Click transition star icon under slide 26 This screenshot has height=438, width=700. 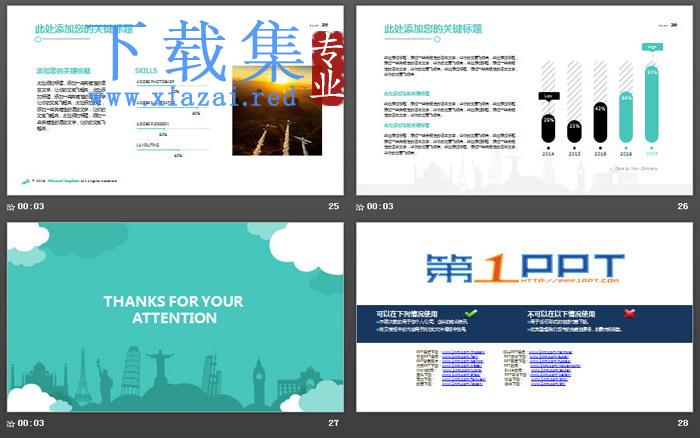click(360, 207)
